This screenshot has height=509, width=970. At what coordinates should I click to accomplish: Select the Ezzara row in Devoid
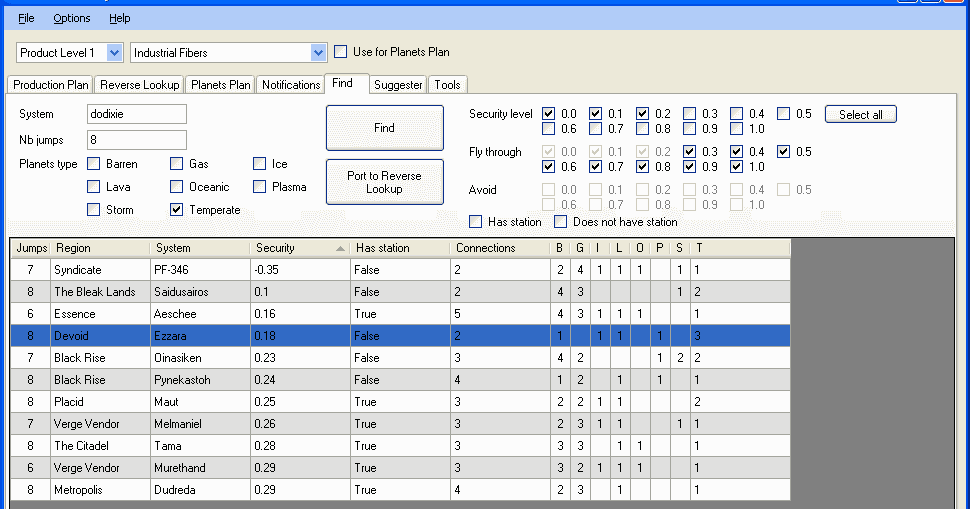[x=400, y=336]
